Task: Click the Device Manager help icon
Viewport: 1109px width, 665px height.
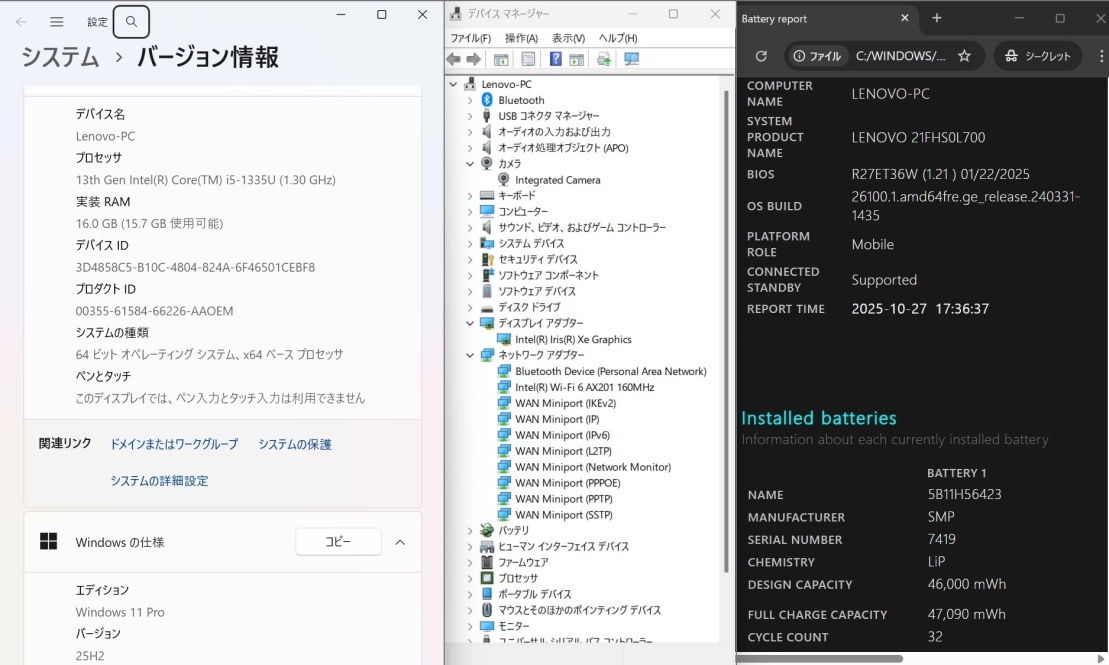Action: [555, 60]
